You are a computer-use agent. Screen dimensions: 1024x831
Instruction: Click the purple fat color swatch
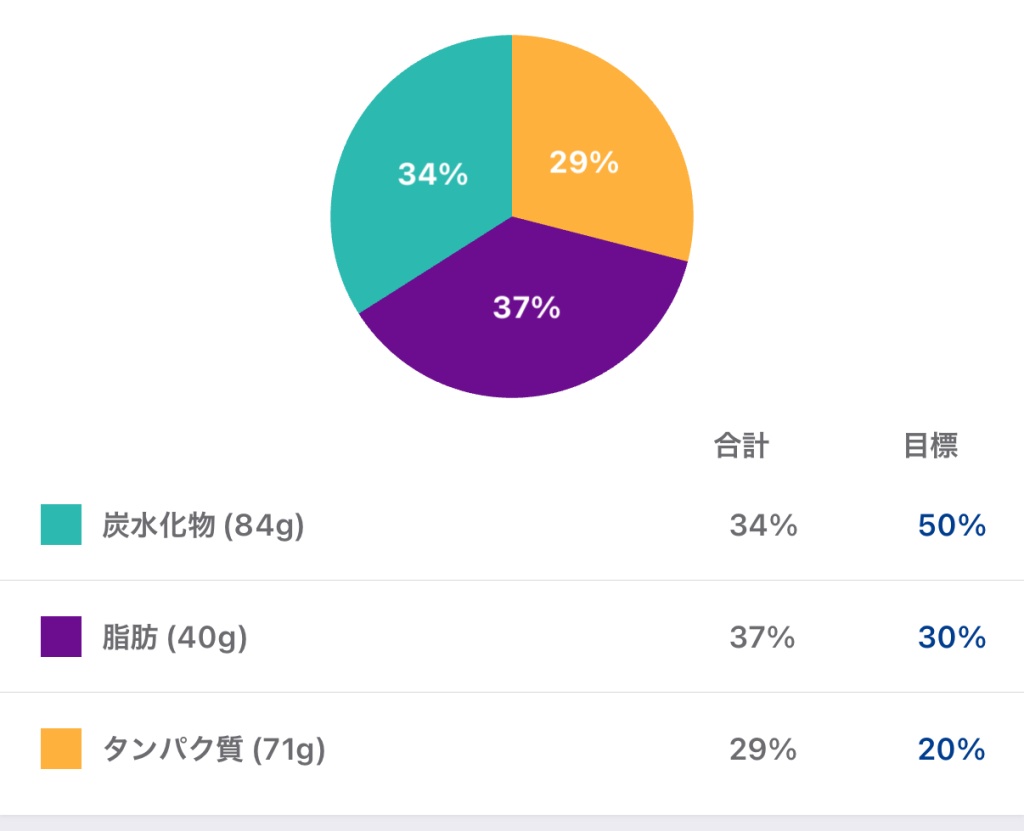61,636
